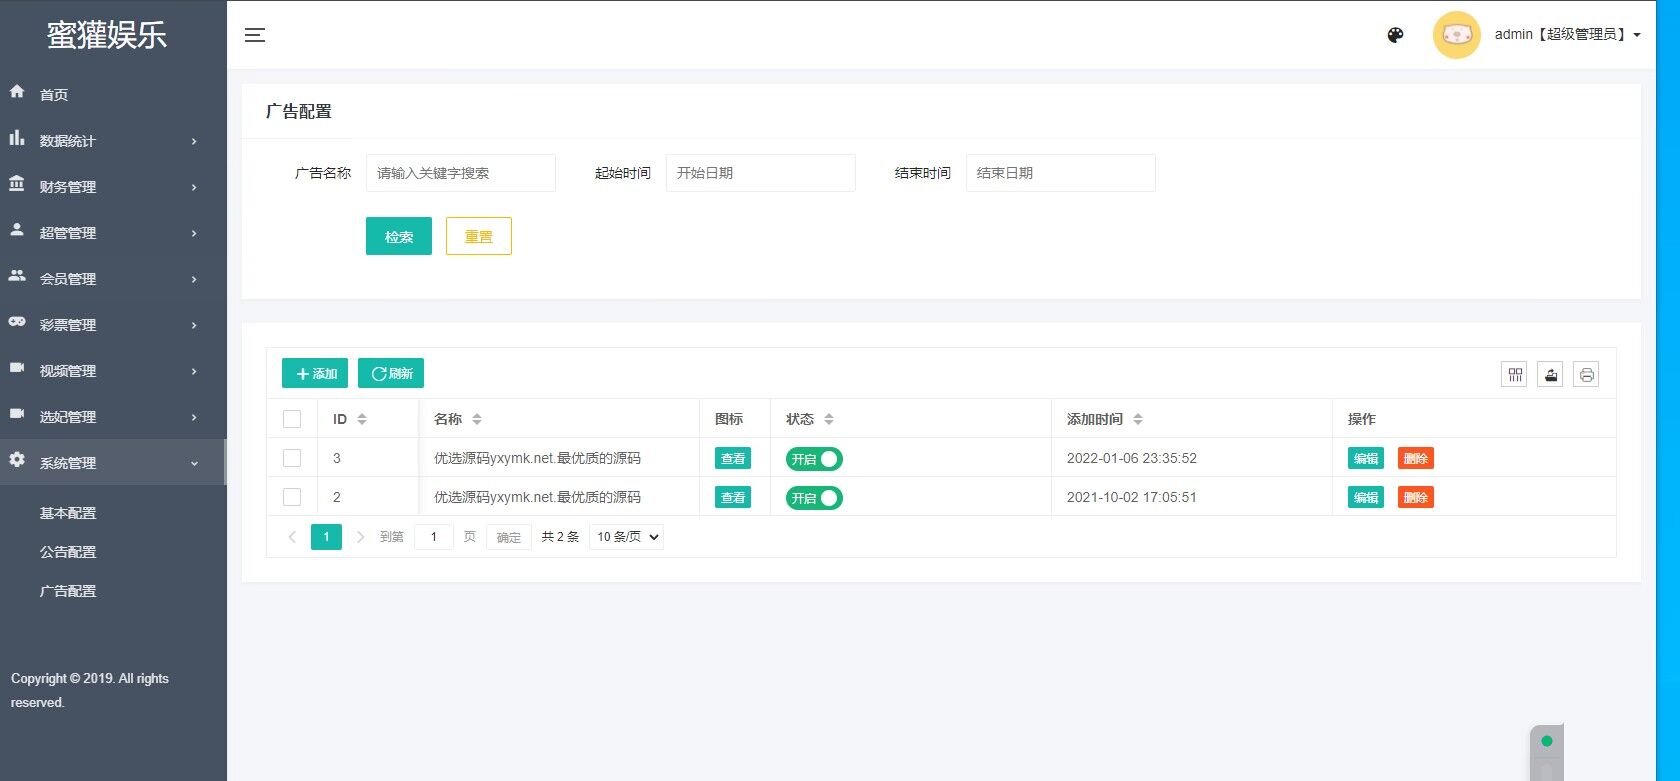1680x781 pixels.
Task: Sort by ID column arrows
Action: click(362, 419)
